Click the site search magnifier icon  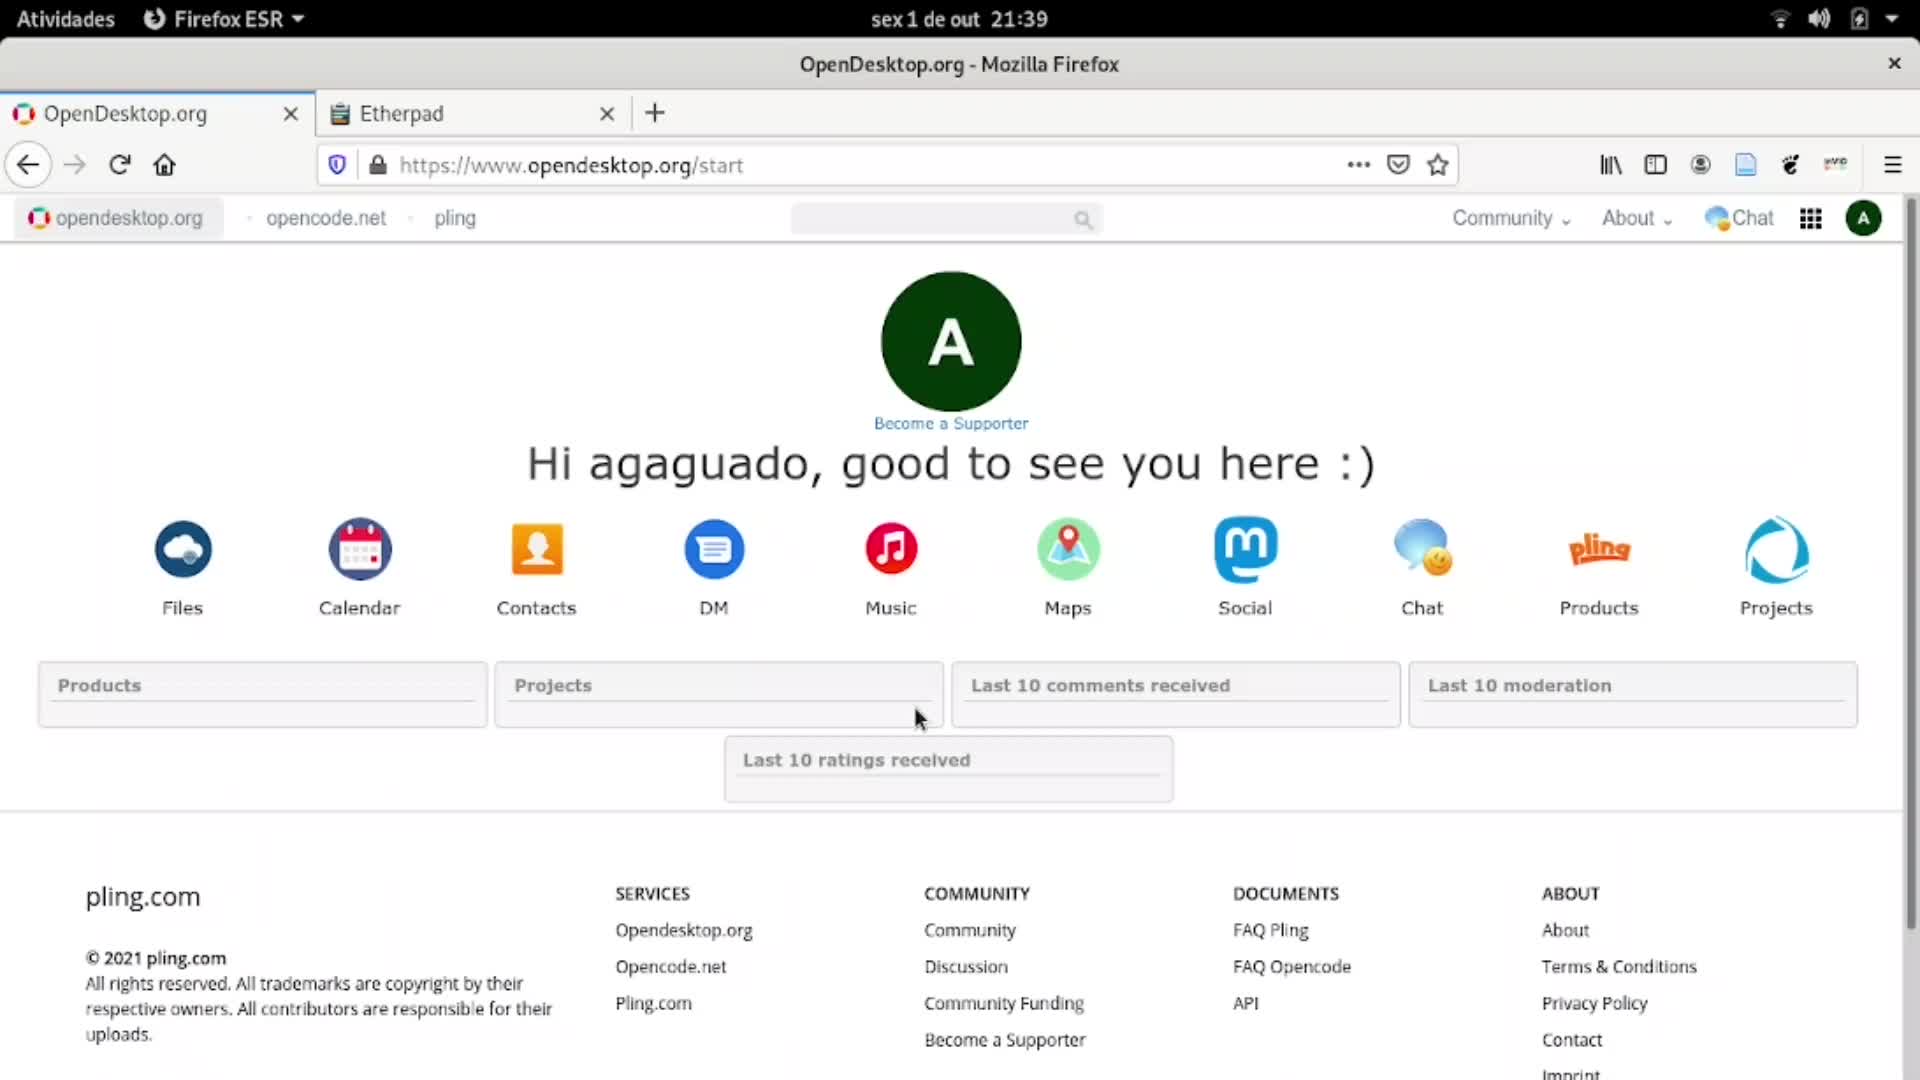[1083, 219]
